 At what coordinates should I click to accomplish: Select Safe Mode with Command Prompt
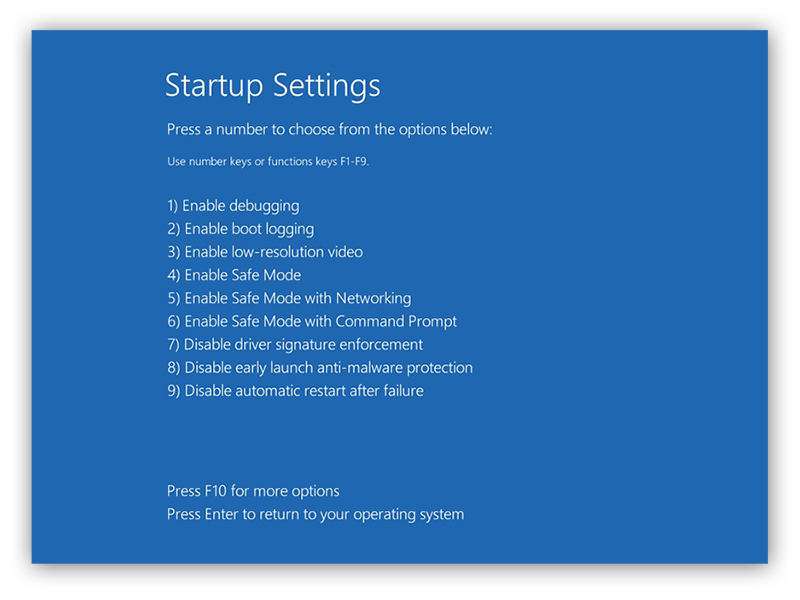point(312,321)
